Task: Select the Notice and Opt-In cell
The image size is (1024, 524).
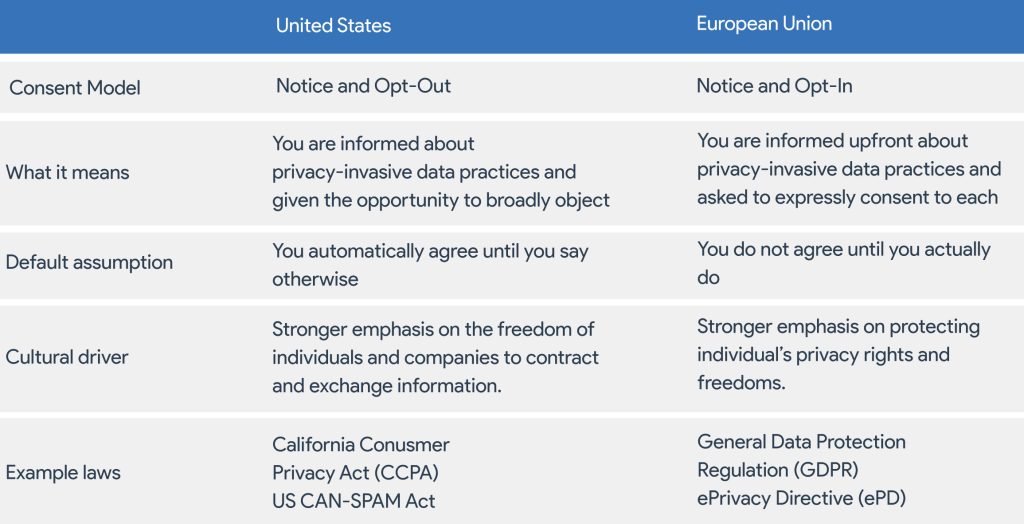Action: point(774,86)
